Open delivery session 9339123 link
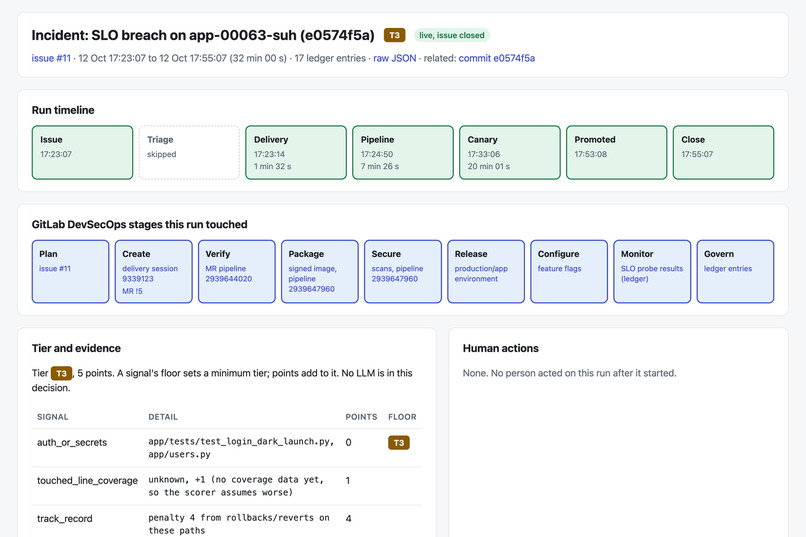The image size is (806, 537). point(150,273)
